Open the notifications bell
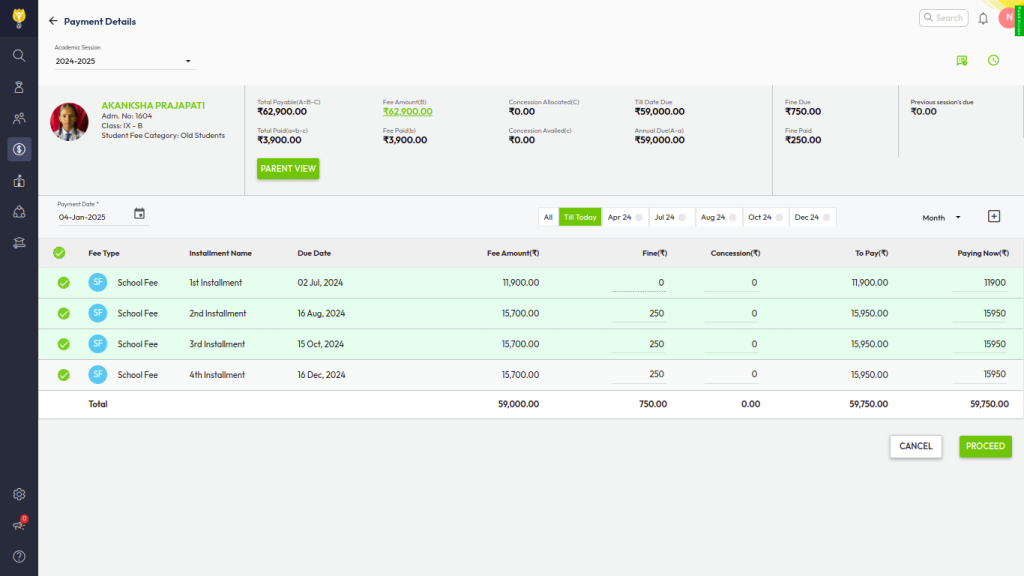This screenshot has width=1024, height=576. click(983, 18)
